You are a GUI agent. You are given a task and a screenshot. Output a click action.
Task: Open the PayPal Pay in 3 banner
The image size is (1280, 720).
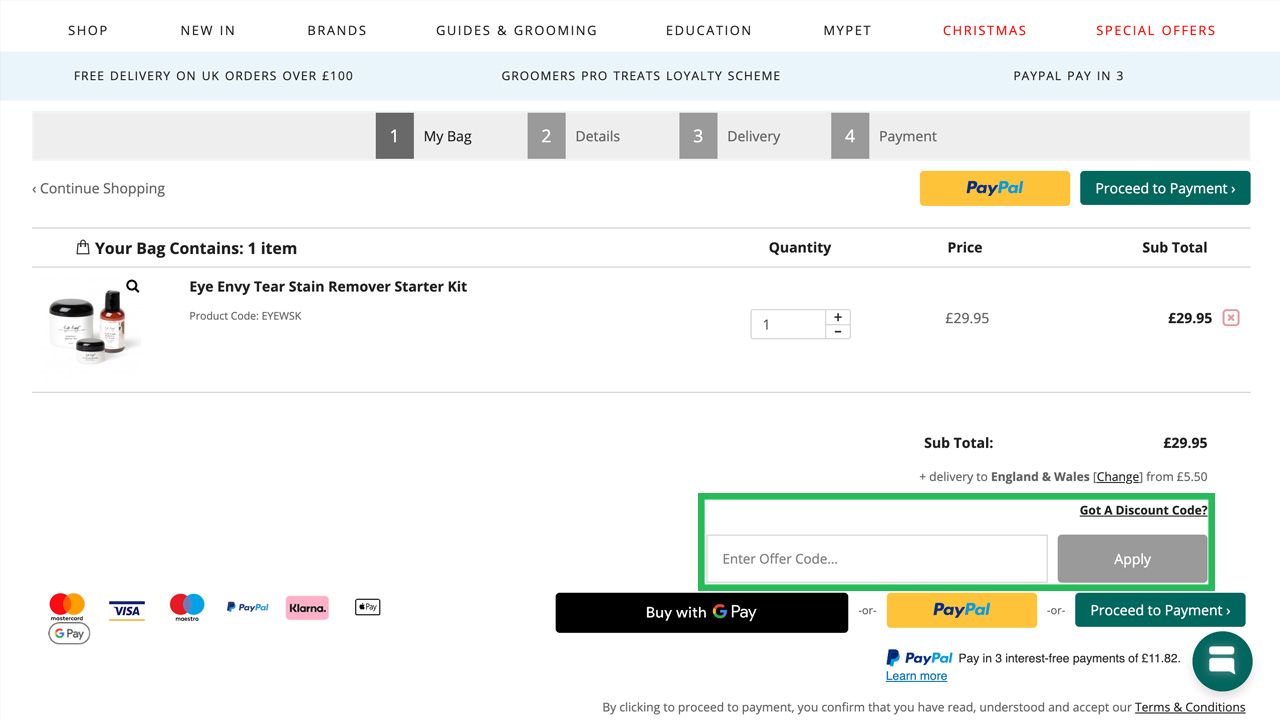pos(1068,76)
